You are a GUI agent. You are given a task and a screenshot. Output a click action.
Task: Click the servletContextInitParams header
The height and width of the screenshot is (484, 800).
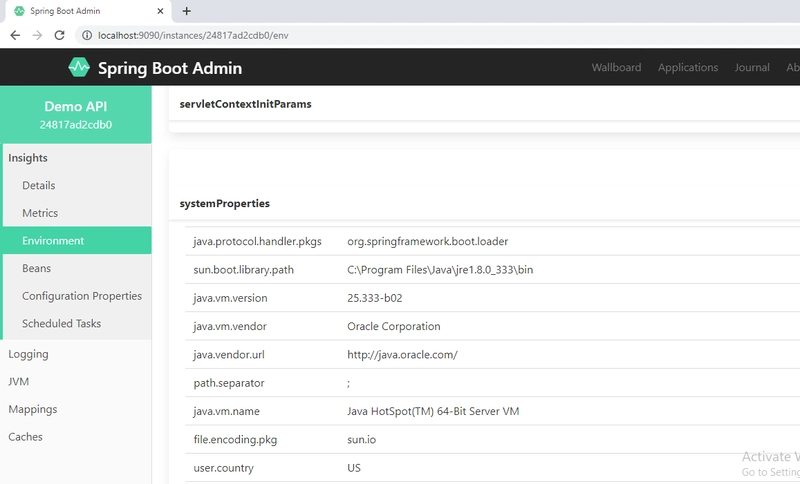245,104
